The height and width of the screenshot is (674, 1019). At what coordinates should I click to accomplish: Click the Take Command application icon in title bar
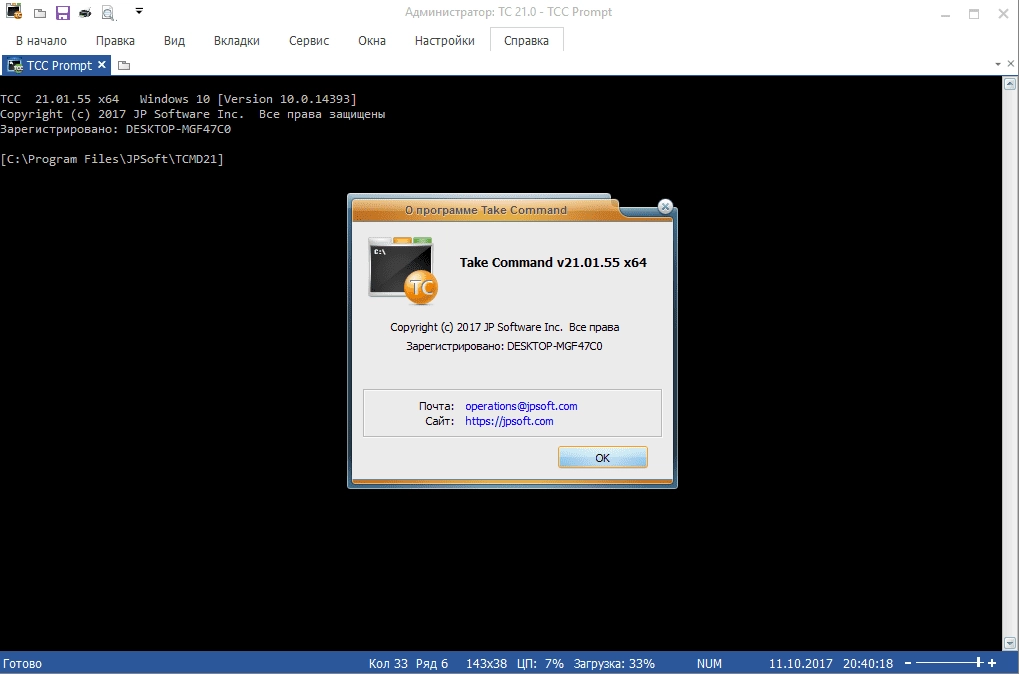[14, 11]
